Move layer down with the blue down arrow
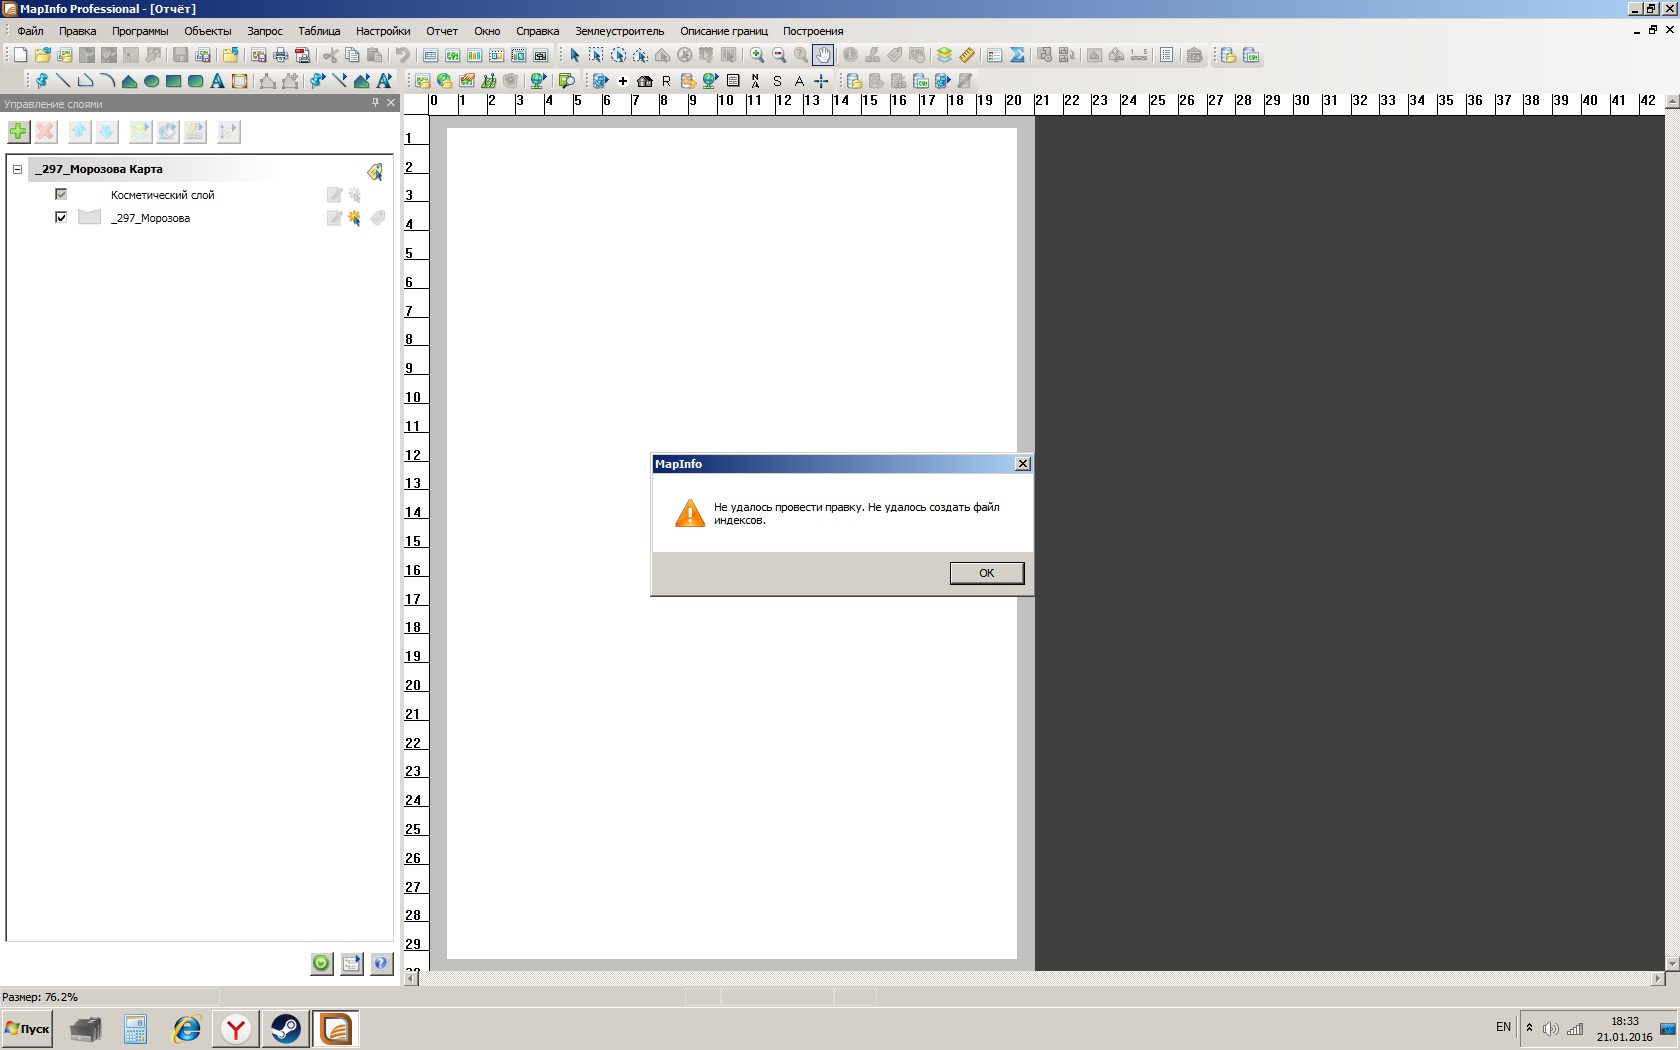 [106, 131]
